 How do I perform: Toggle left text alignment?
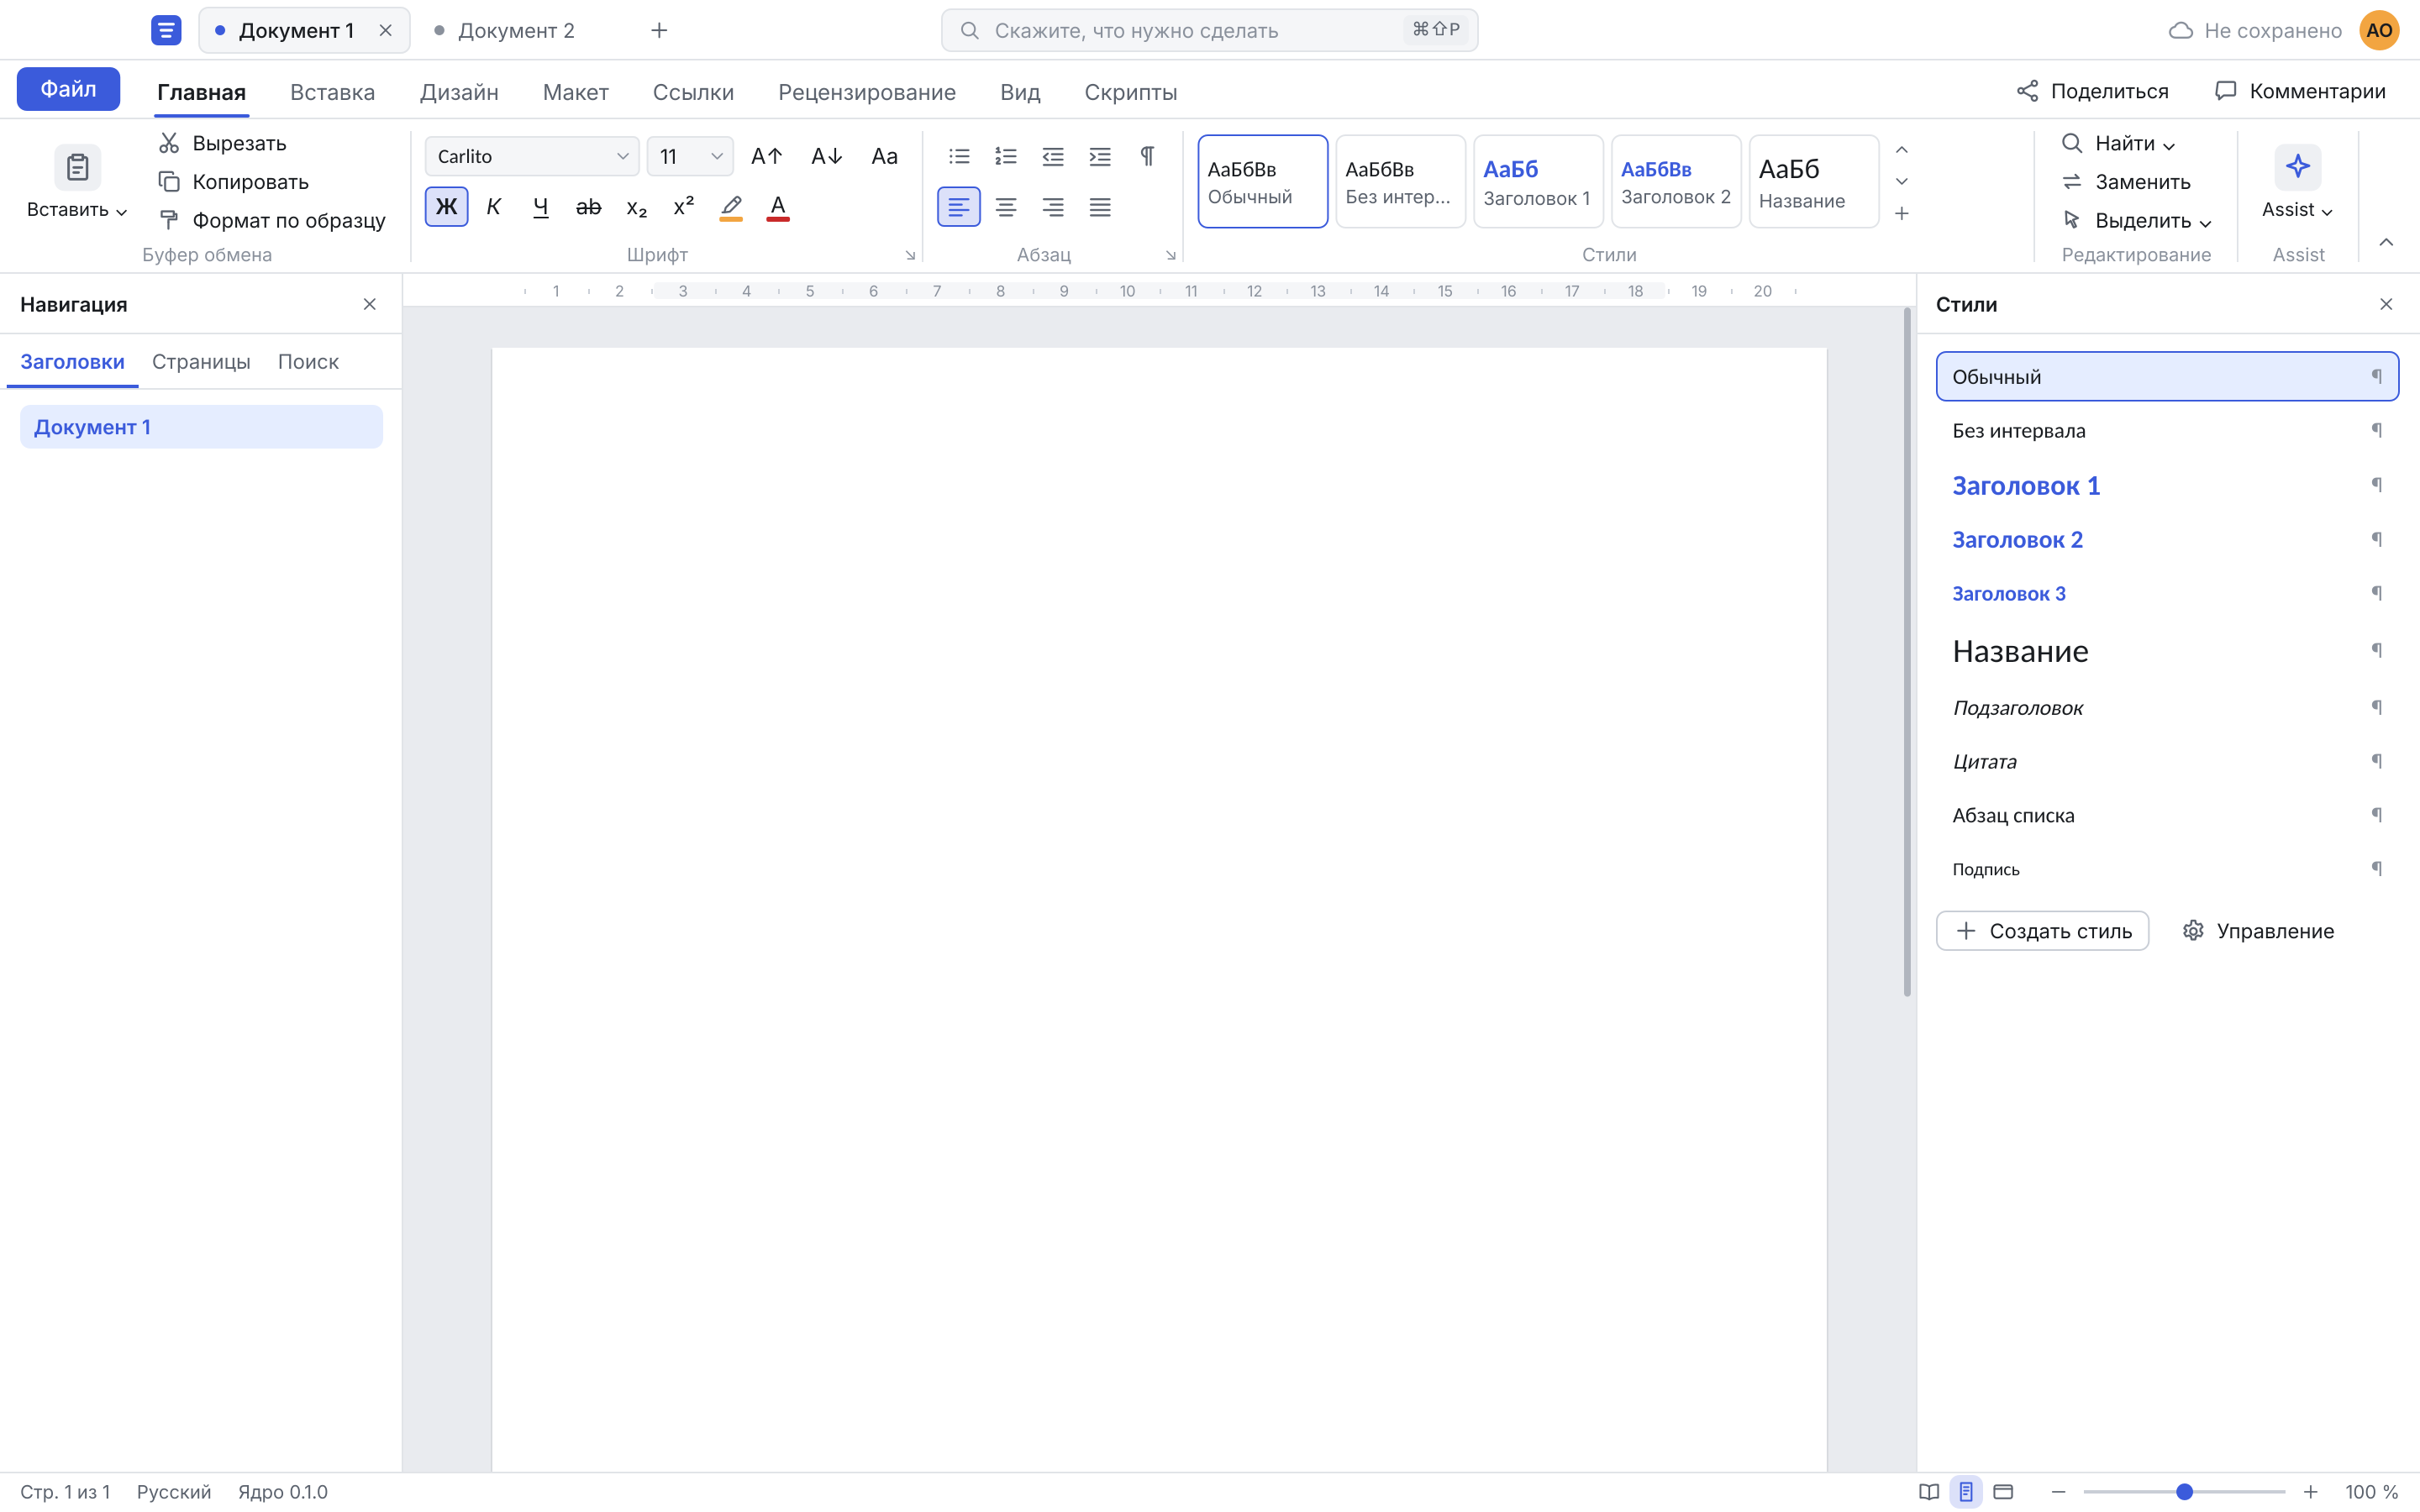click(x=959, y=207)
